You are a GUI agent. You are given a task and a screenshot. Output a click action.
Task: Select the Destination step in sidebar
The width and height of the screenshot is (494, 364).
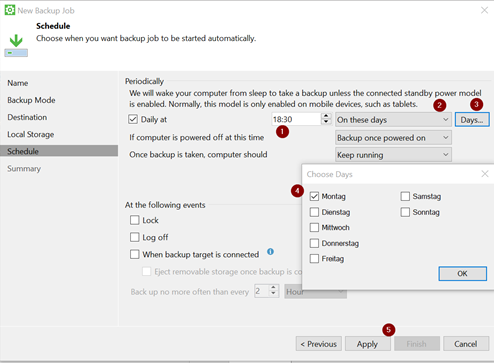[x=27, y=117]
